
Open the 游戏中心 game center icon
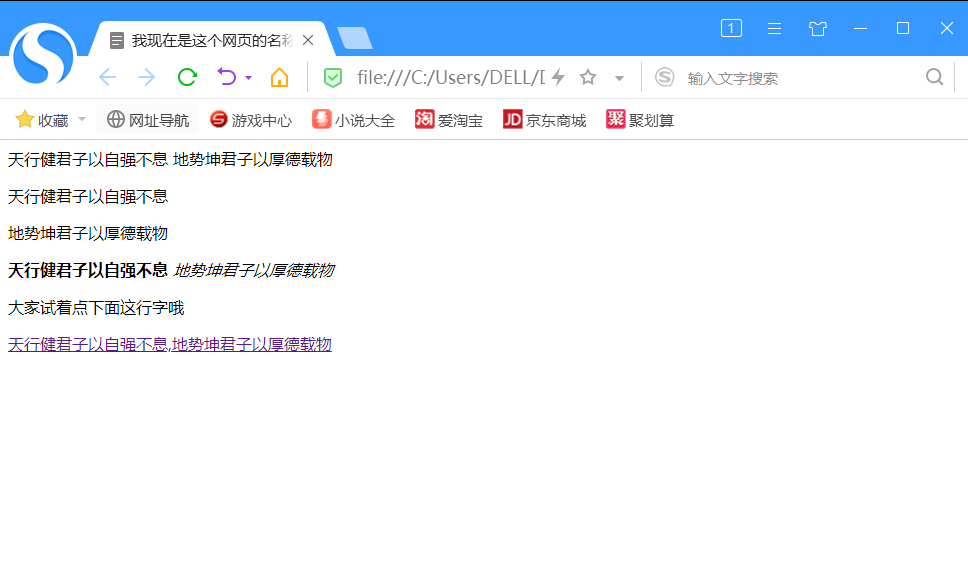point(250,118)
